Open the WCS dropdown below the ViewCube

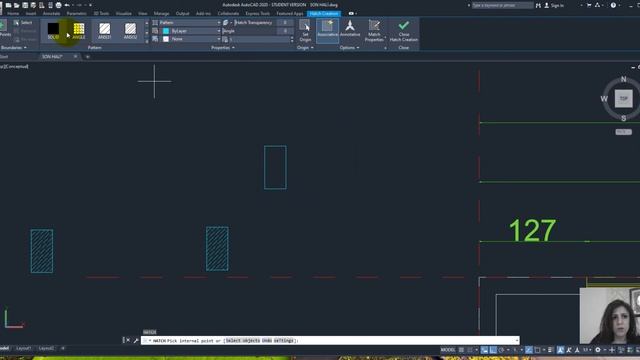coord(623,132)
